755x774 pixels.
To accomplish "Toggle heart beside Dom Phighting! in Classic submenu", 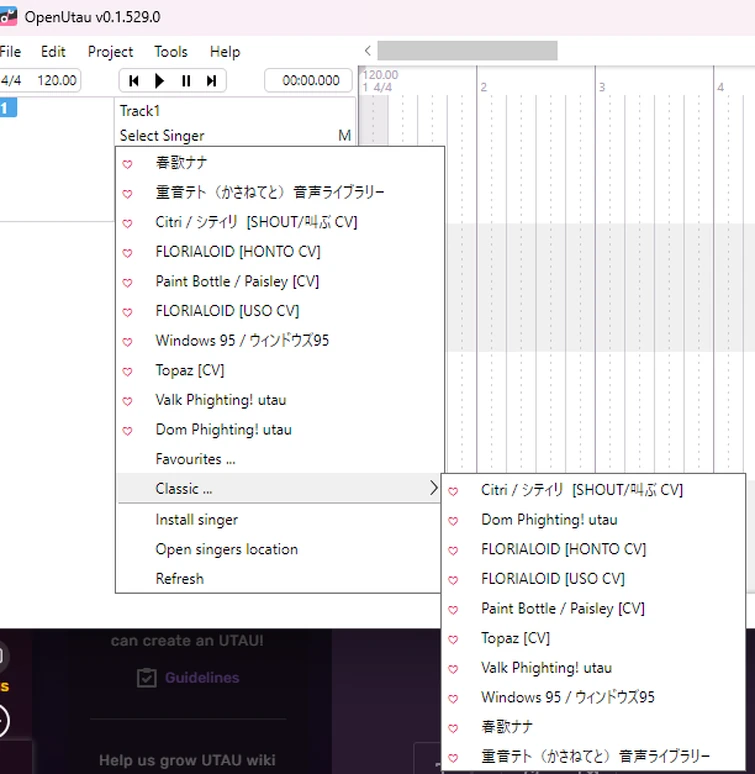I will [x=453, y=521].
